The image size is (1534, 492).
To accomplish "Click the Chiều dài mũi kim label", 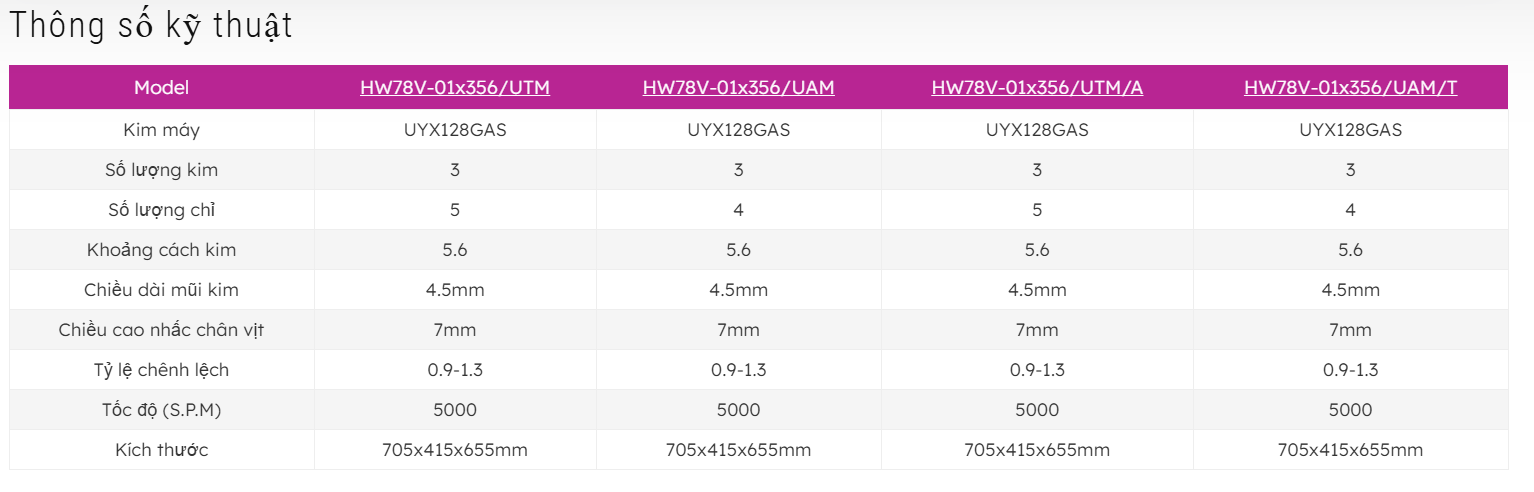I will (x=161, y=290).
